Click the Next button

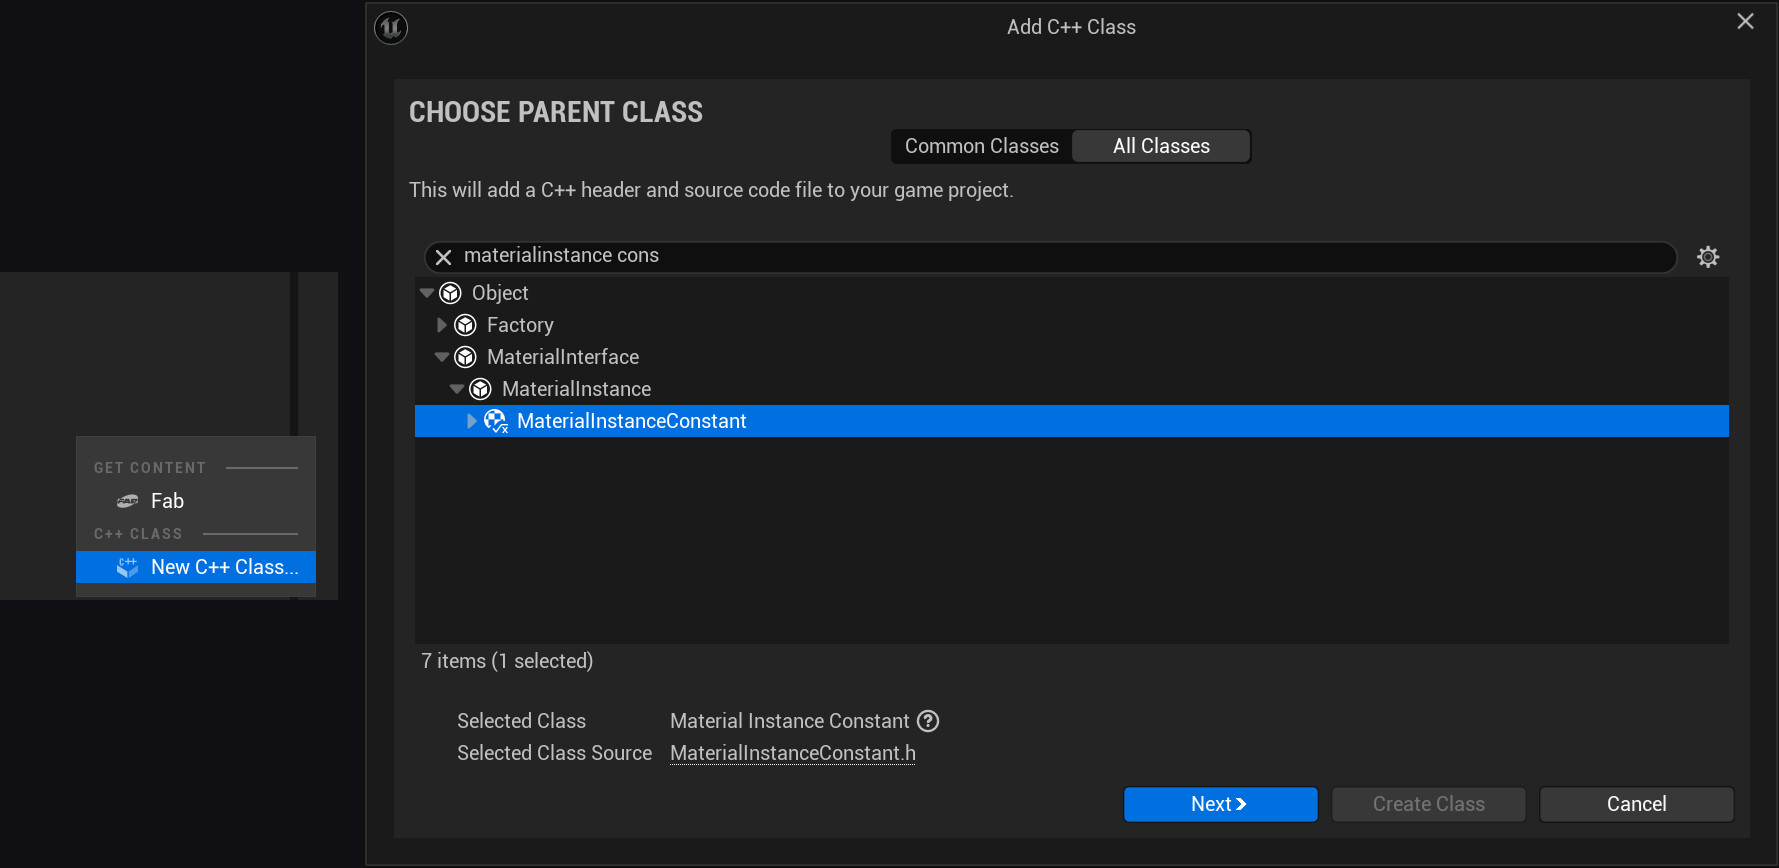(1220, 804)
